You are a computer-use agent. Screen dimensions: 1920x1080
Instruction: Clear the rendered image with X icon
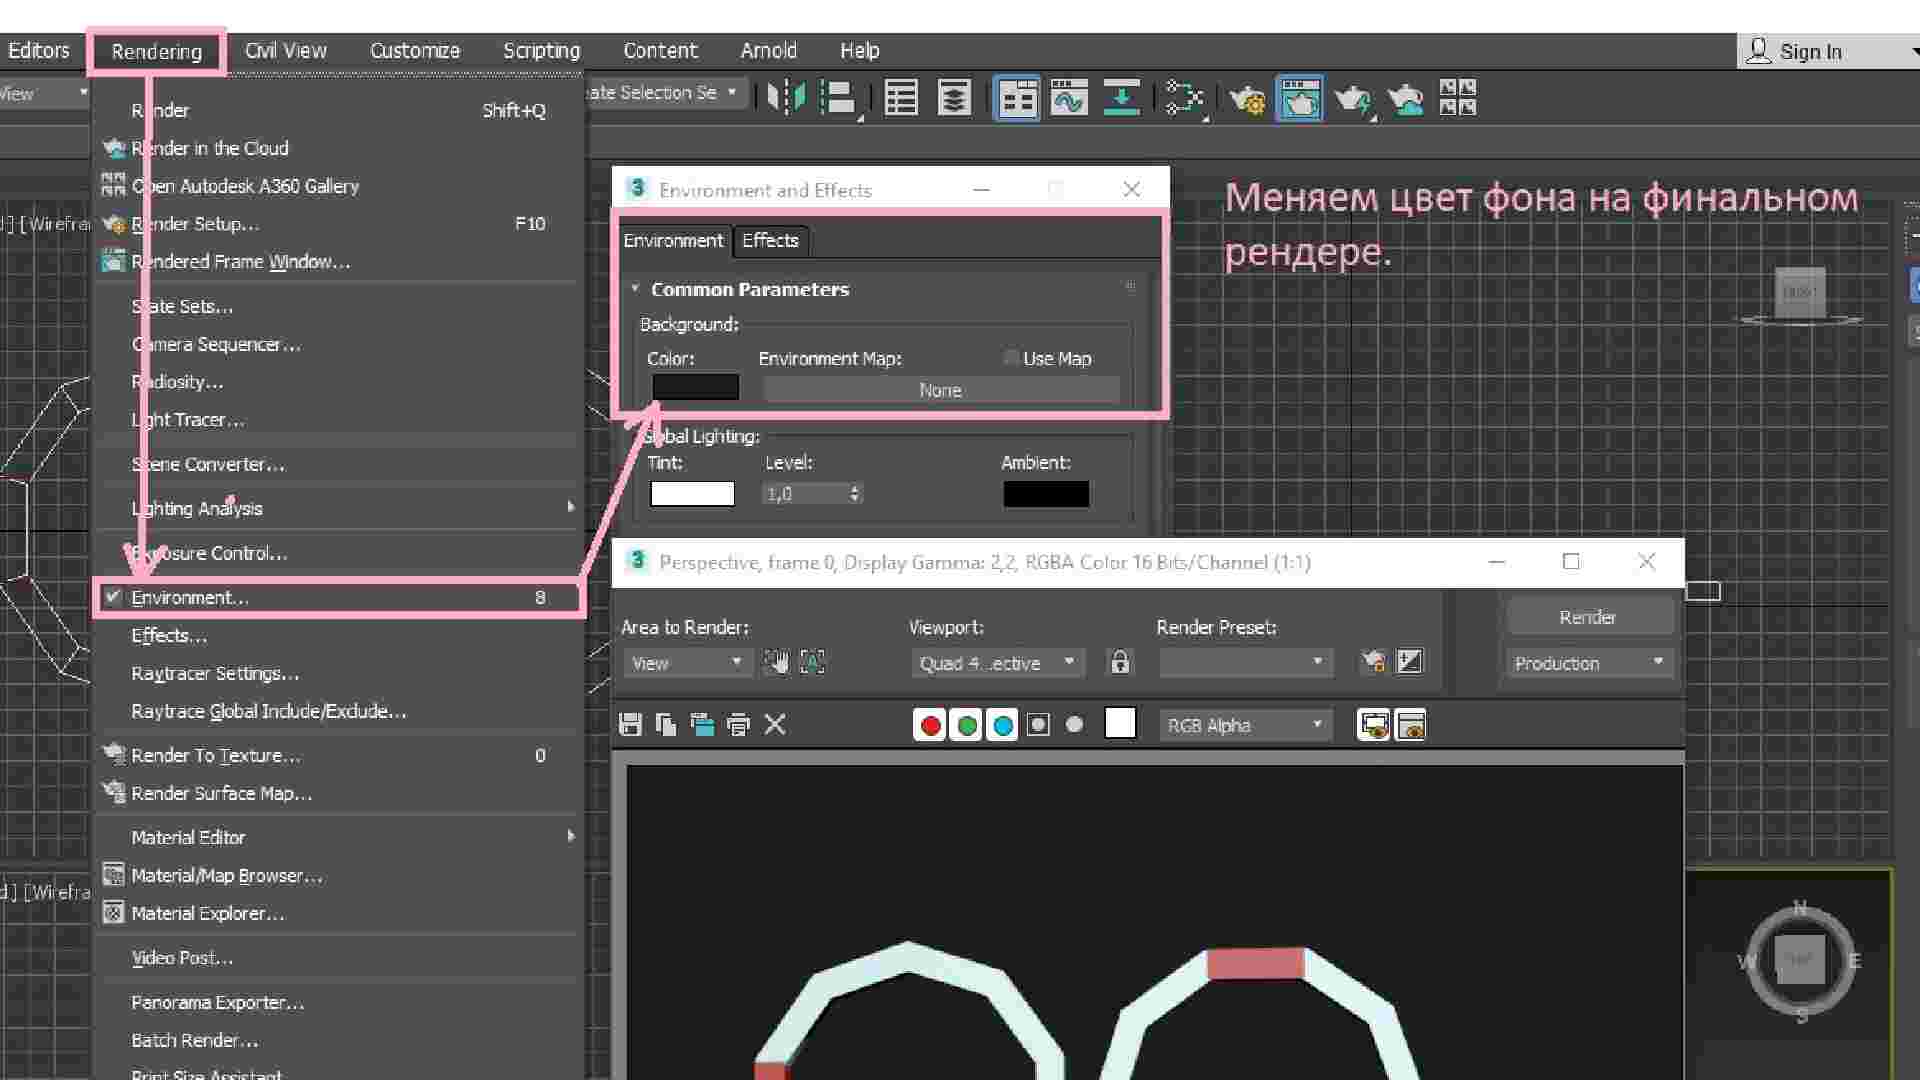pos(775,725)
